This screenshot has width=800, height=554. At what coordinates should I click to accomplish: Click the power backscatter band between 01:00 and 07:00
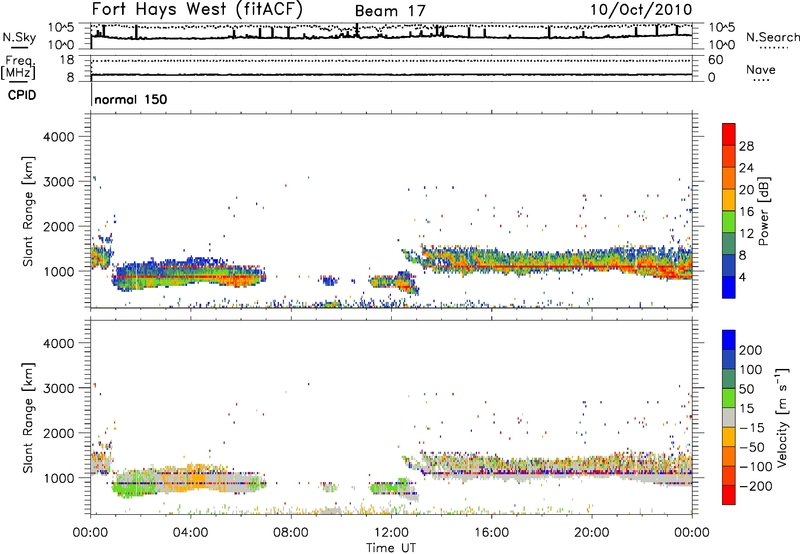[189, 275]
